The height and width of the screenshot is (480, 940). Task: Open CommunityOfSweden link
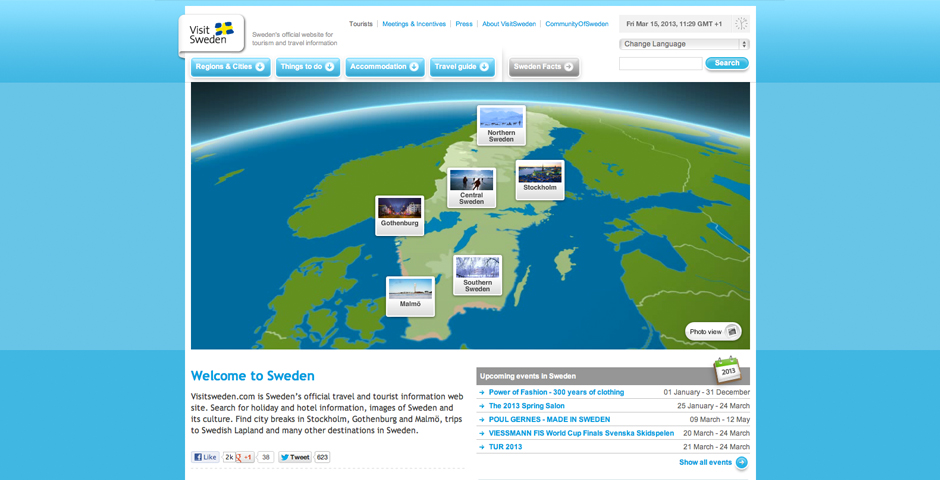click(577, 24)
